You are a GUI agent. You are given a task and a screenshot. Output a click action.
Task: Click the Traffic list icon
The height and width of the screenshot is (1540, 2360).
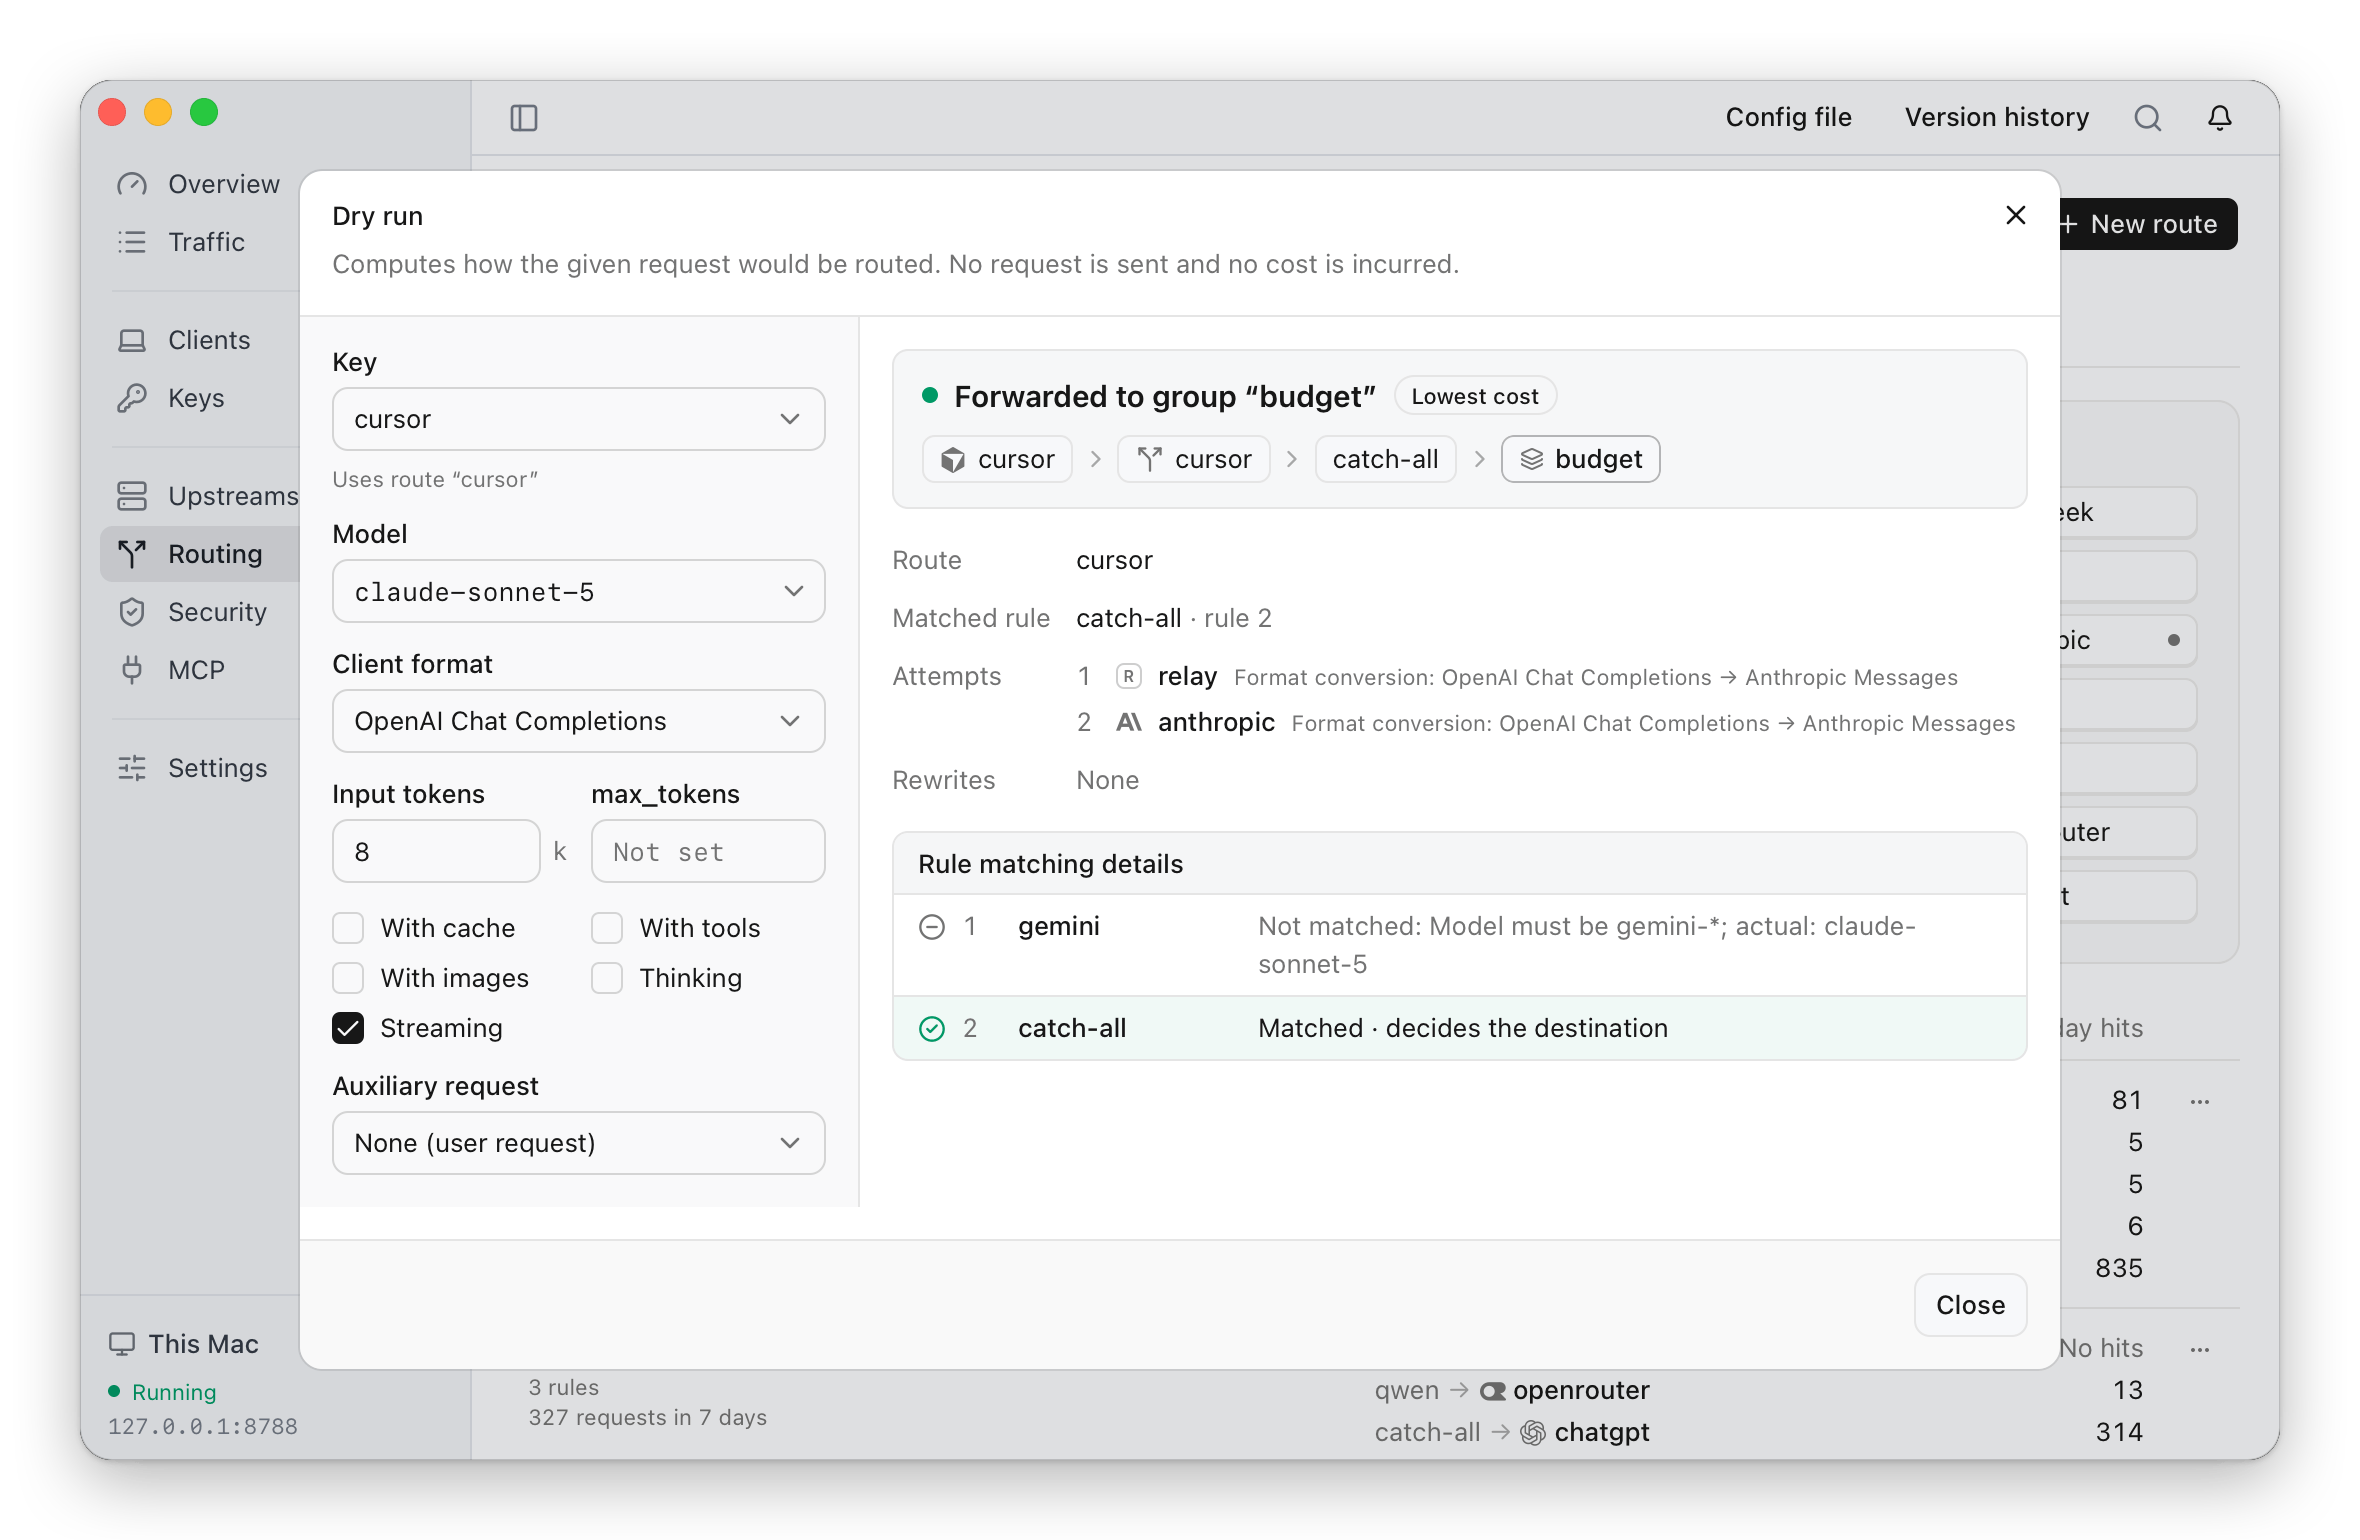(132, 242)
